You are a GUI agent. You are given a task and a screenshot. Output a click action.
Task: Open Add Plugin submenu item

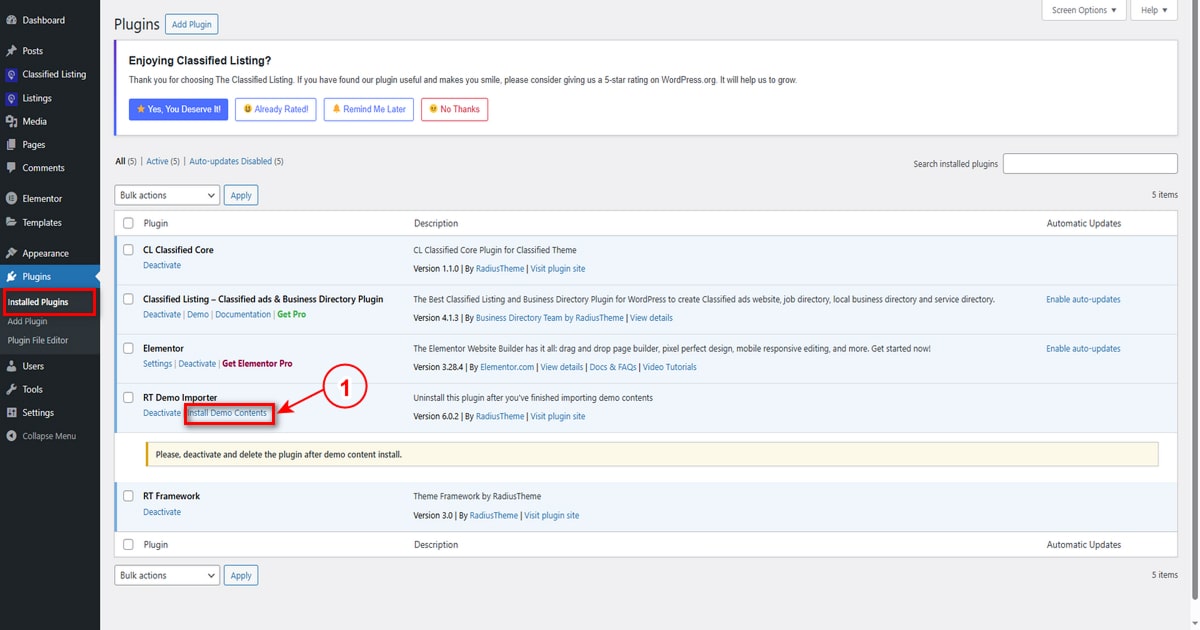(27, 322)
